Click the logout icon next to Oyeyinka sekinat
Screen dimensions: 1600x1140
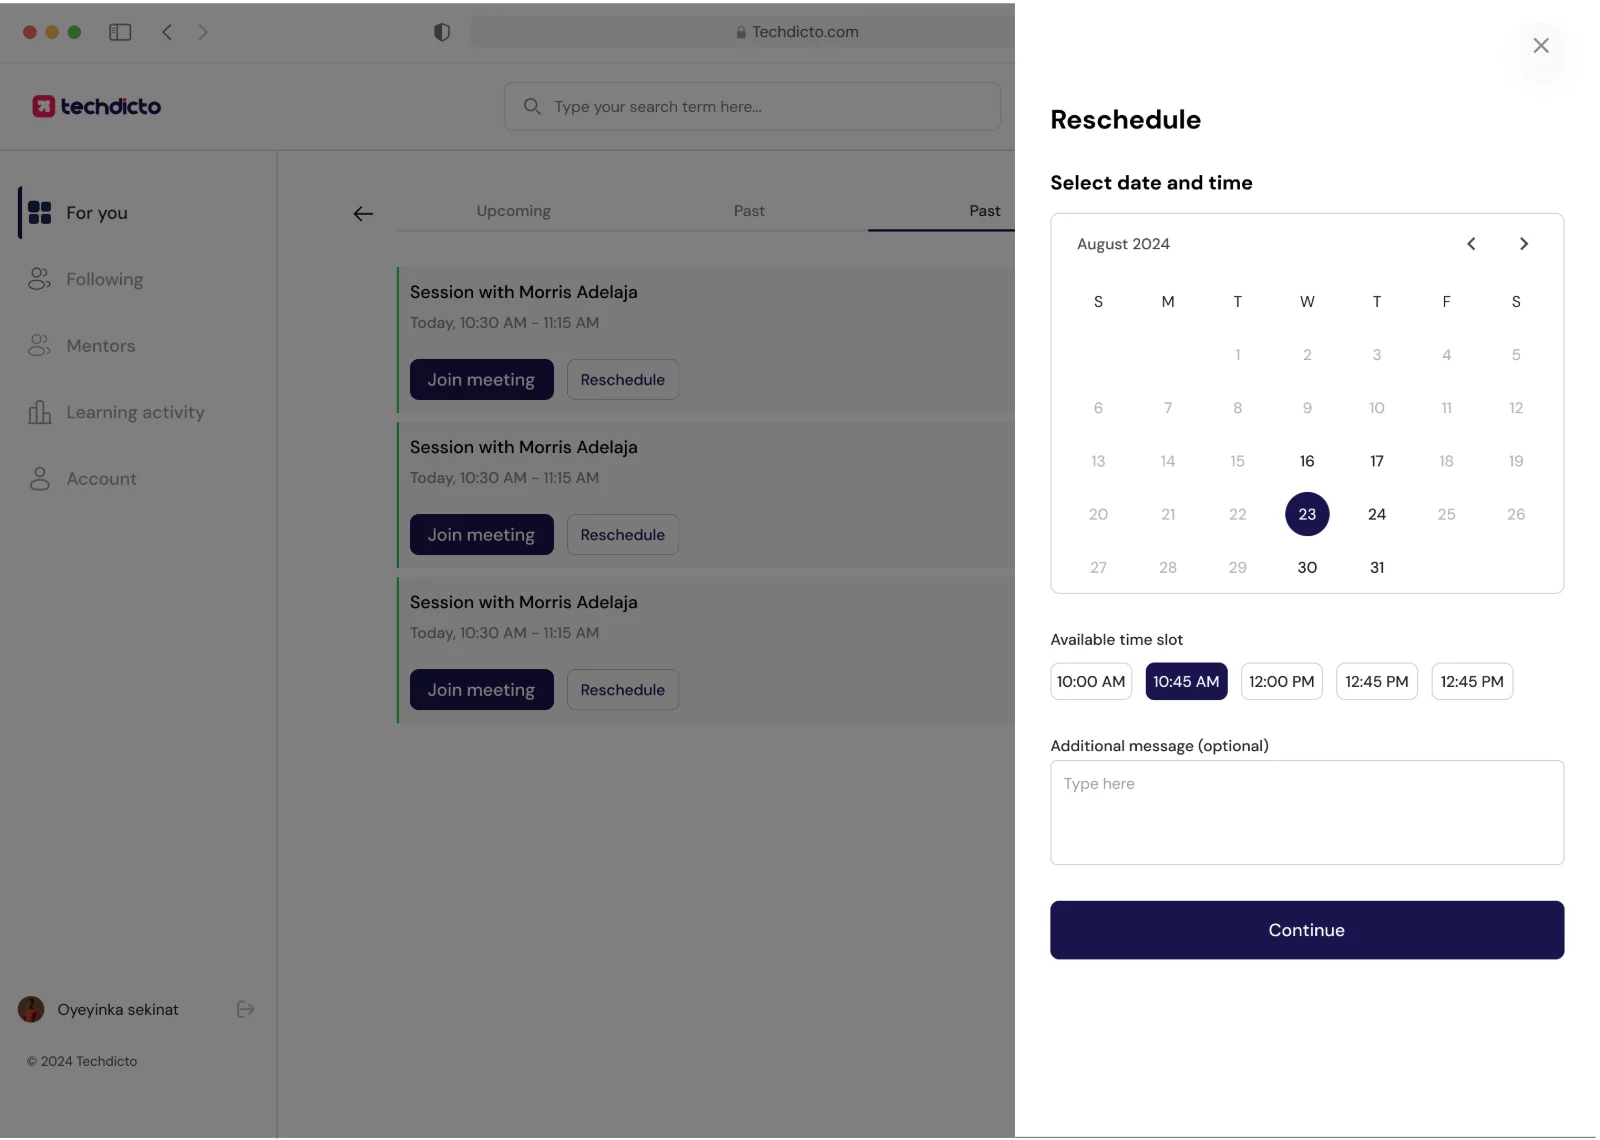pos(245,1009)
